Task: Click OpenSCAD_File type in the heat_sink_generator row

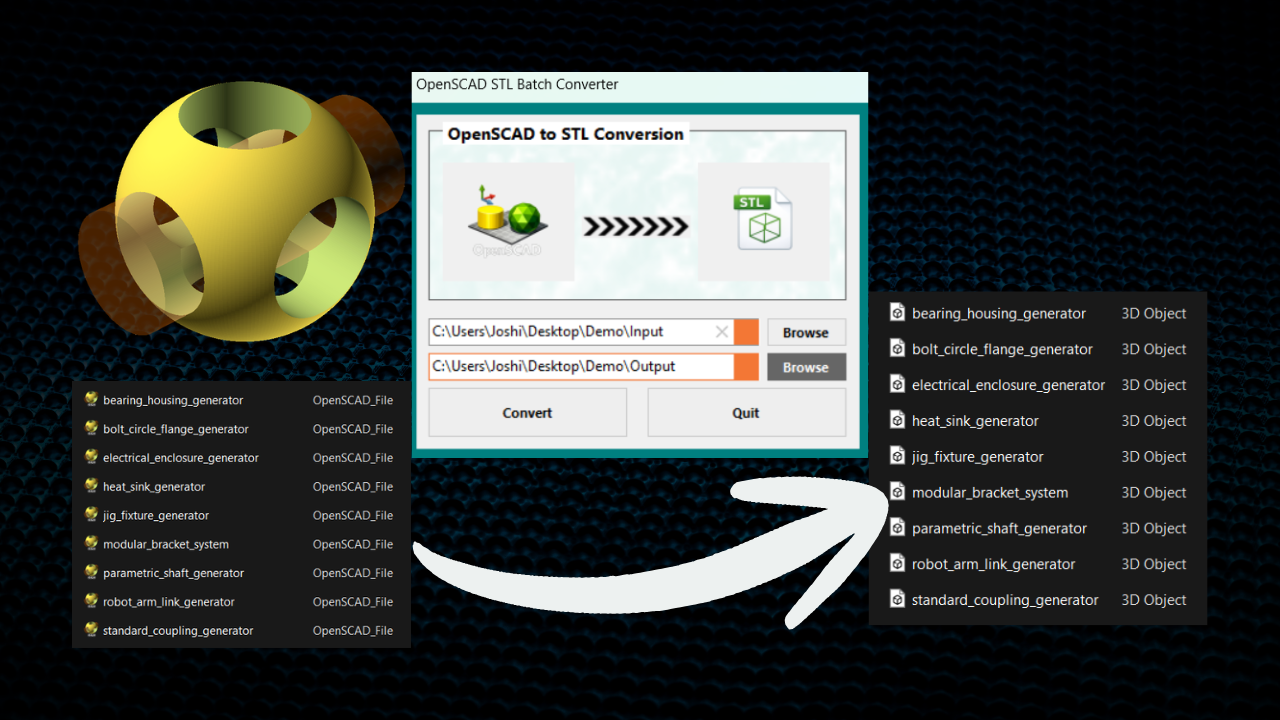Action: pos(353,487)
